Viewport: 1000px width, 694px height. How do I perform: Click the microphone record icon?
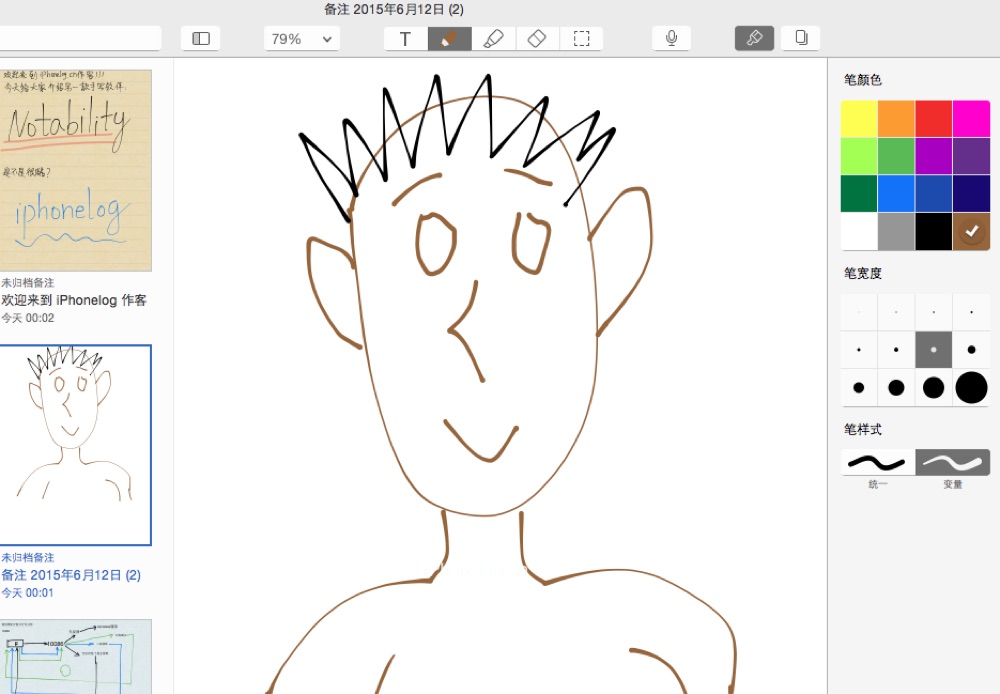click(x=672, y=39)
